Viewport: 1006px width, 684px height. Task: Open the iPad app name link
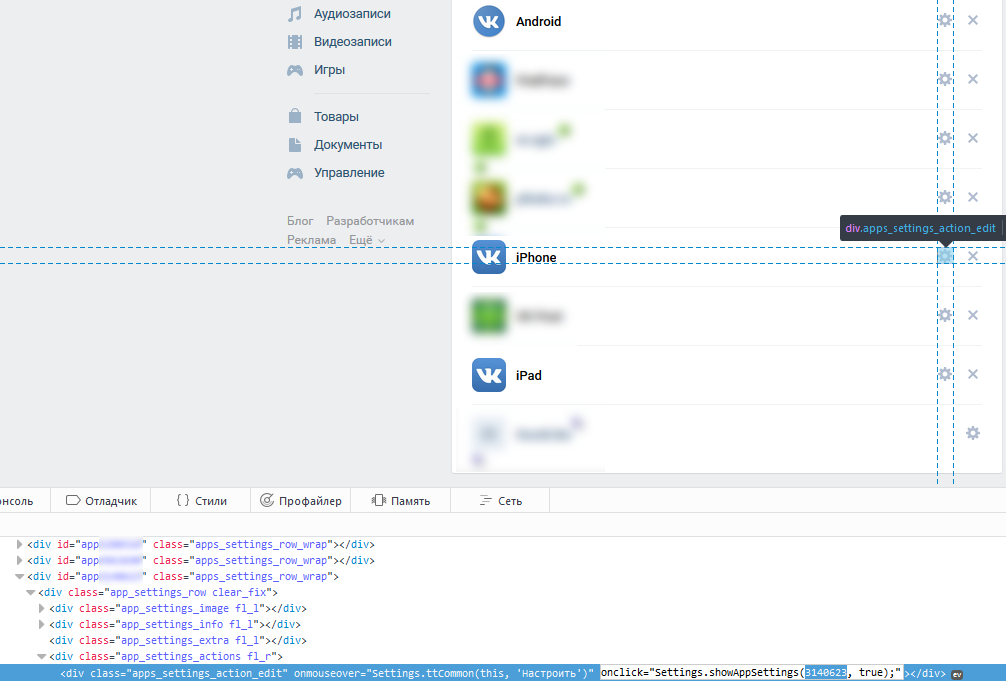529,375
